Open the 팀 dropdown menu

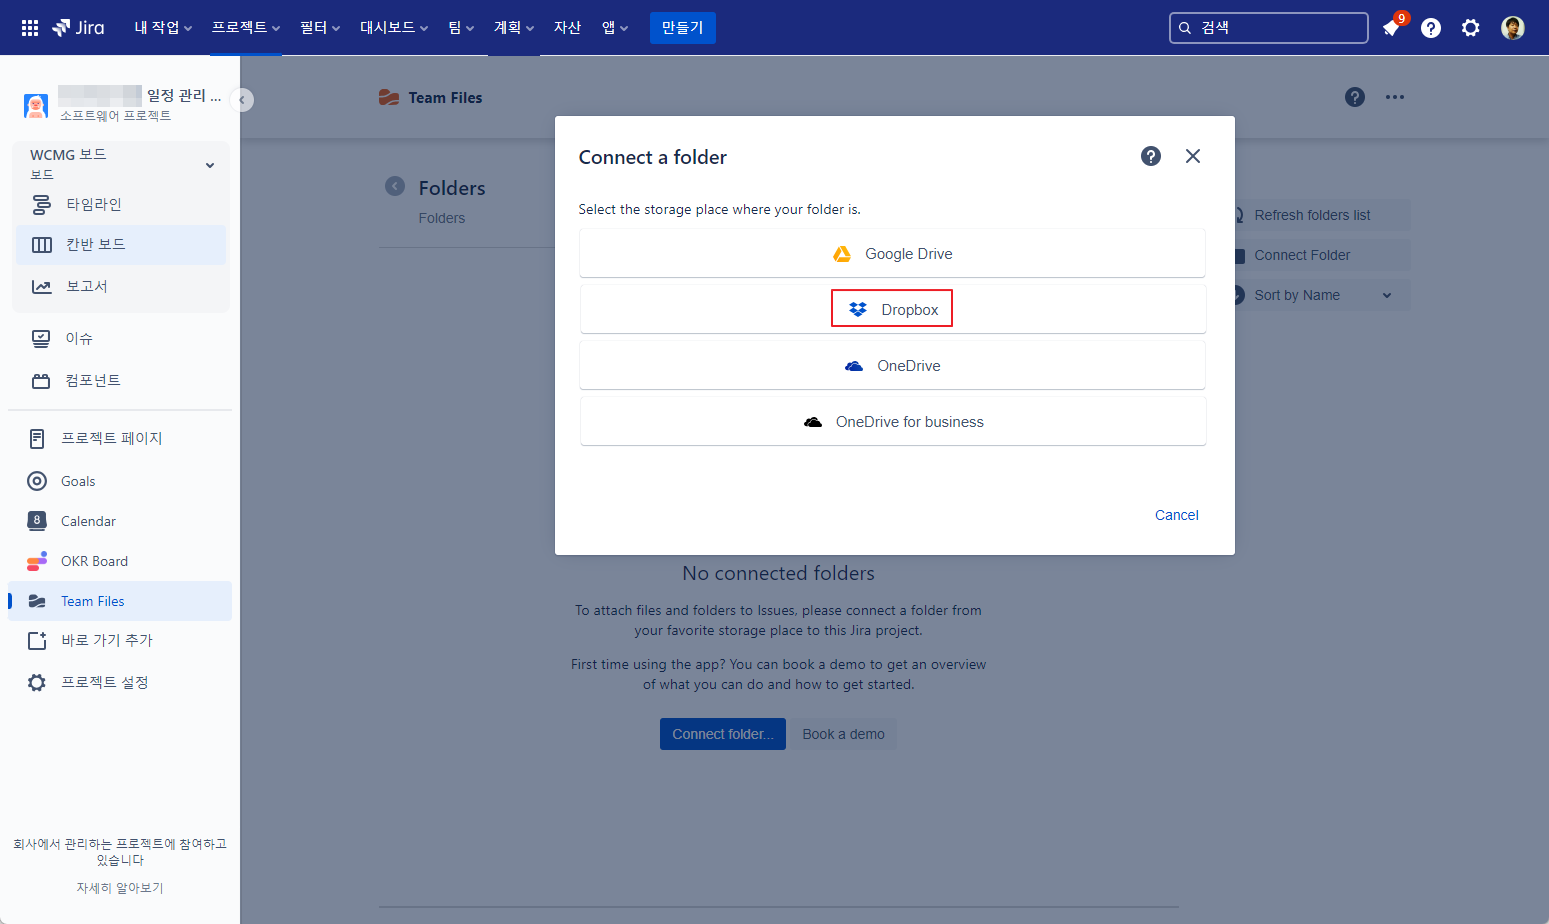[461, 28]
